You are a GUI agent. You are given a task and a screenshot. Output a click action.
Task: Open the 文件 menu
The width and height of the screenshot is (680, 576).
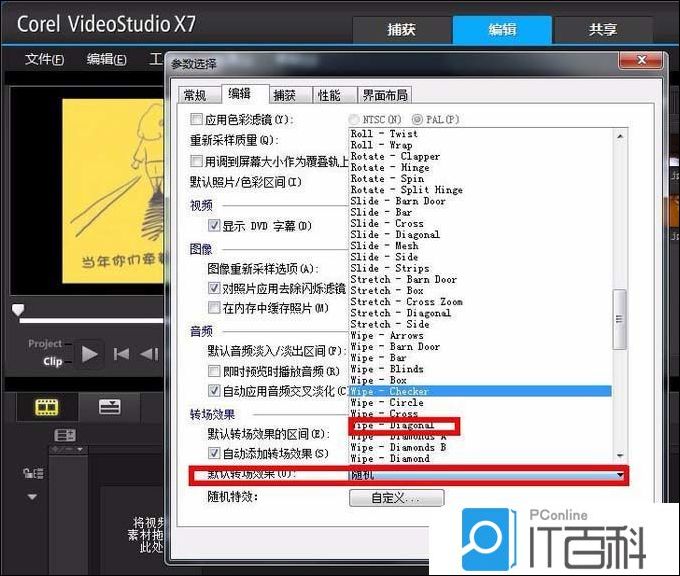pyautogui.click(x=44, y=59)
